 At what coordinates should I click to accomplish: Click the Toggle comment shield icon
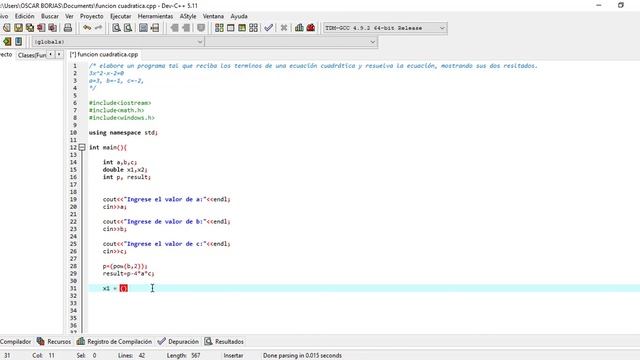(201, 28)
